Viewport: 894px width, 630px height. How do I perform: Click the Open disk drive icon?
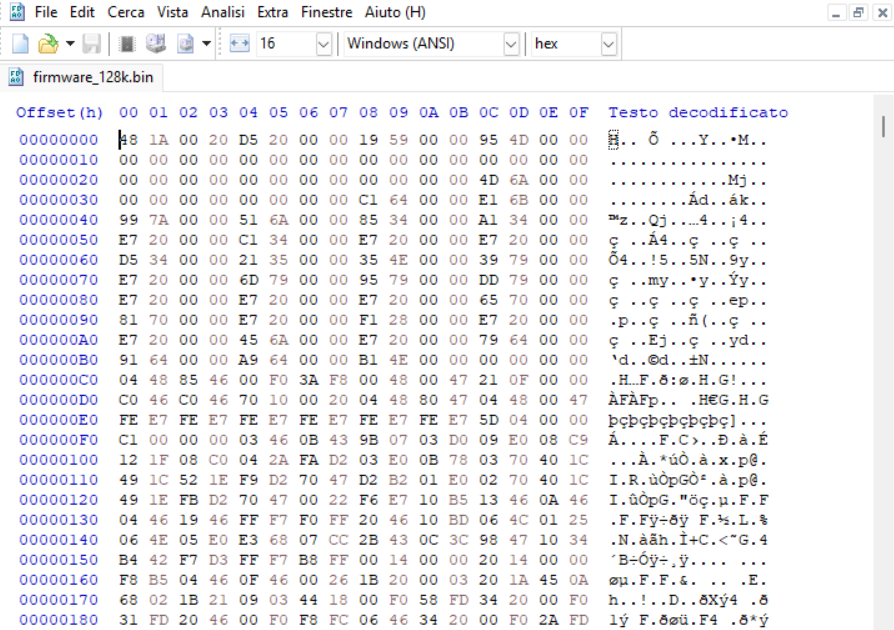click(155, 44)
